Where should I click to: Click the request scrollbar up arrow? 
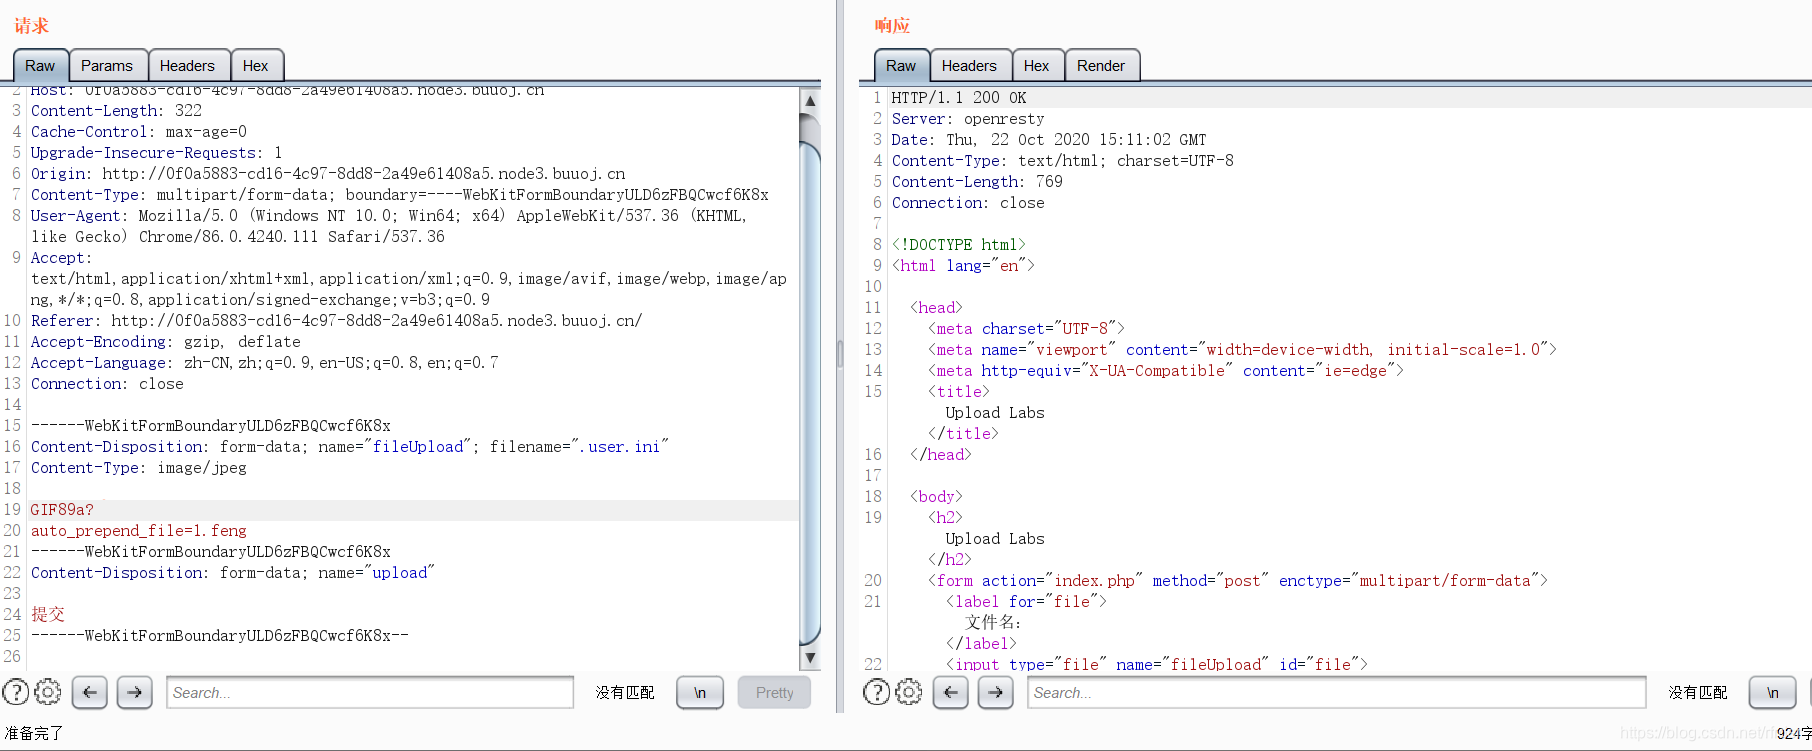click(811, 100)
